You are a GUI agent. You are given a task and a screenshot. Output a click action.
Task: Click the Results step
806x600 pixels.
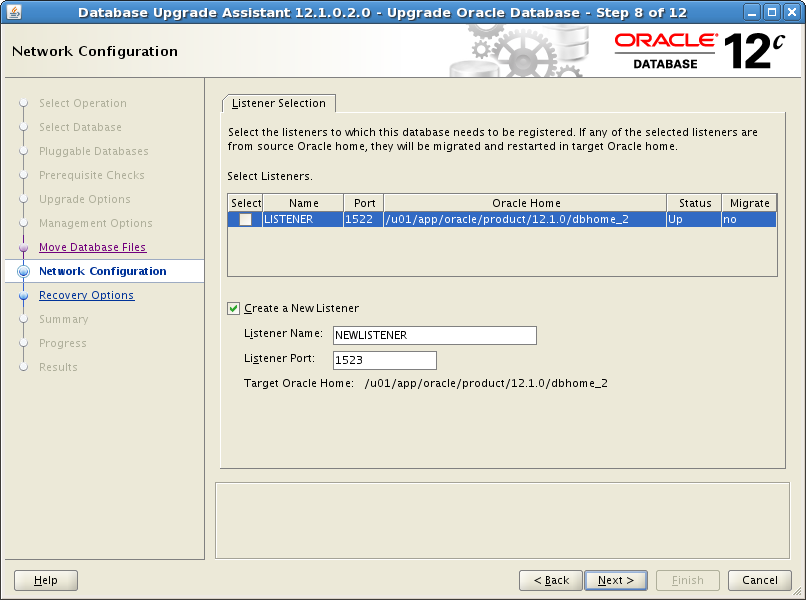pos(58,367)
